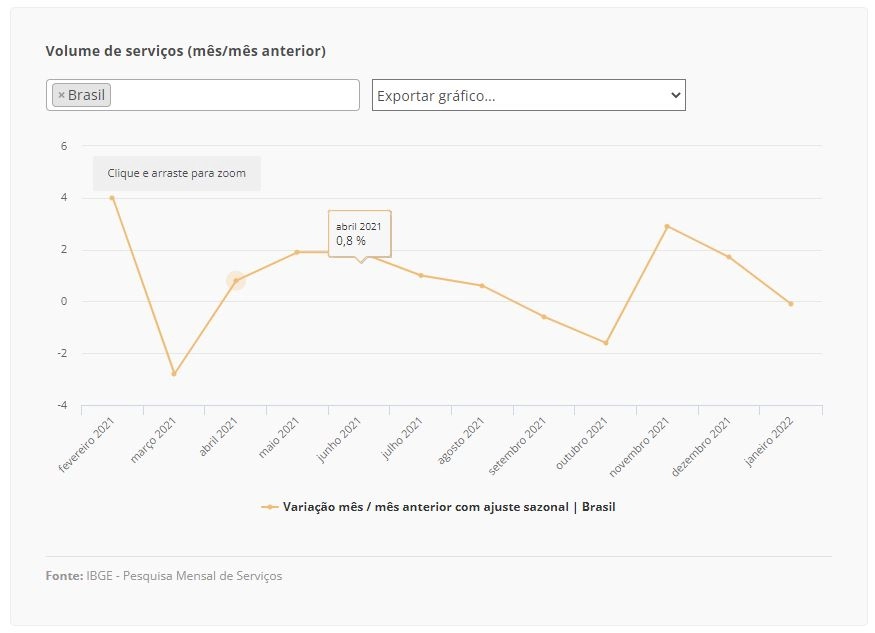
Task: Select the setembro 2021 data point
Action: coord(544,317)
